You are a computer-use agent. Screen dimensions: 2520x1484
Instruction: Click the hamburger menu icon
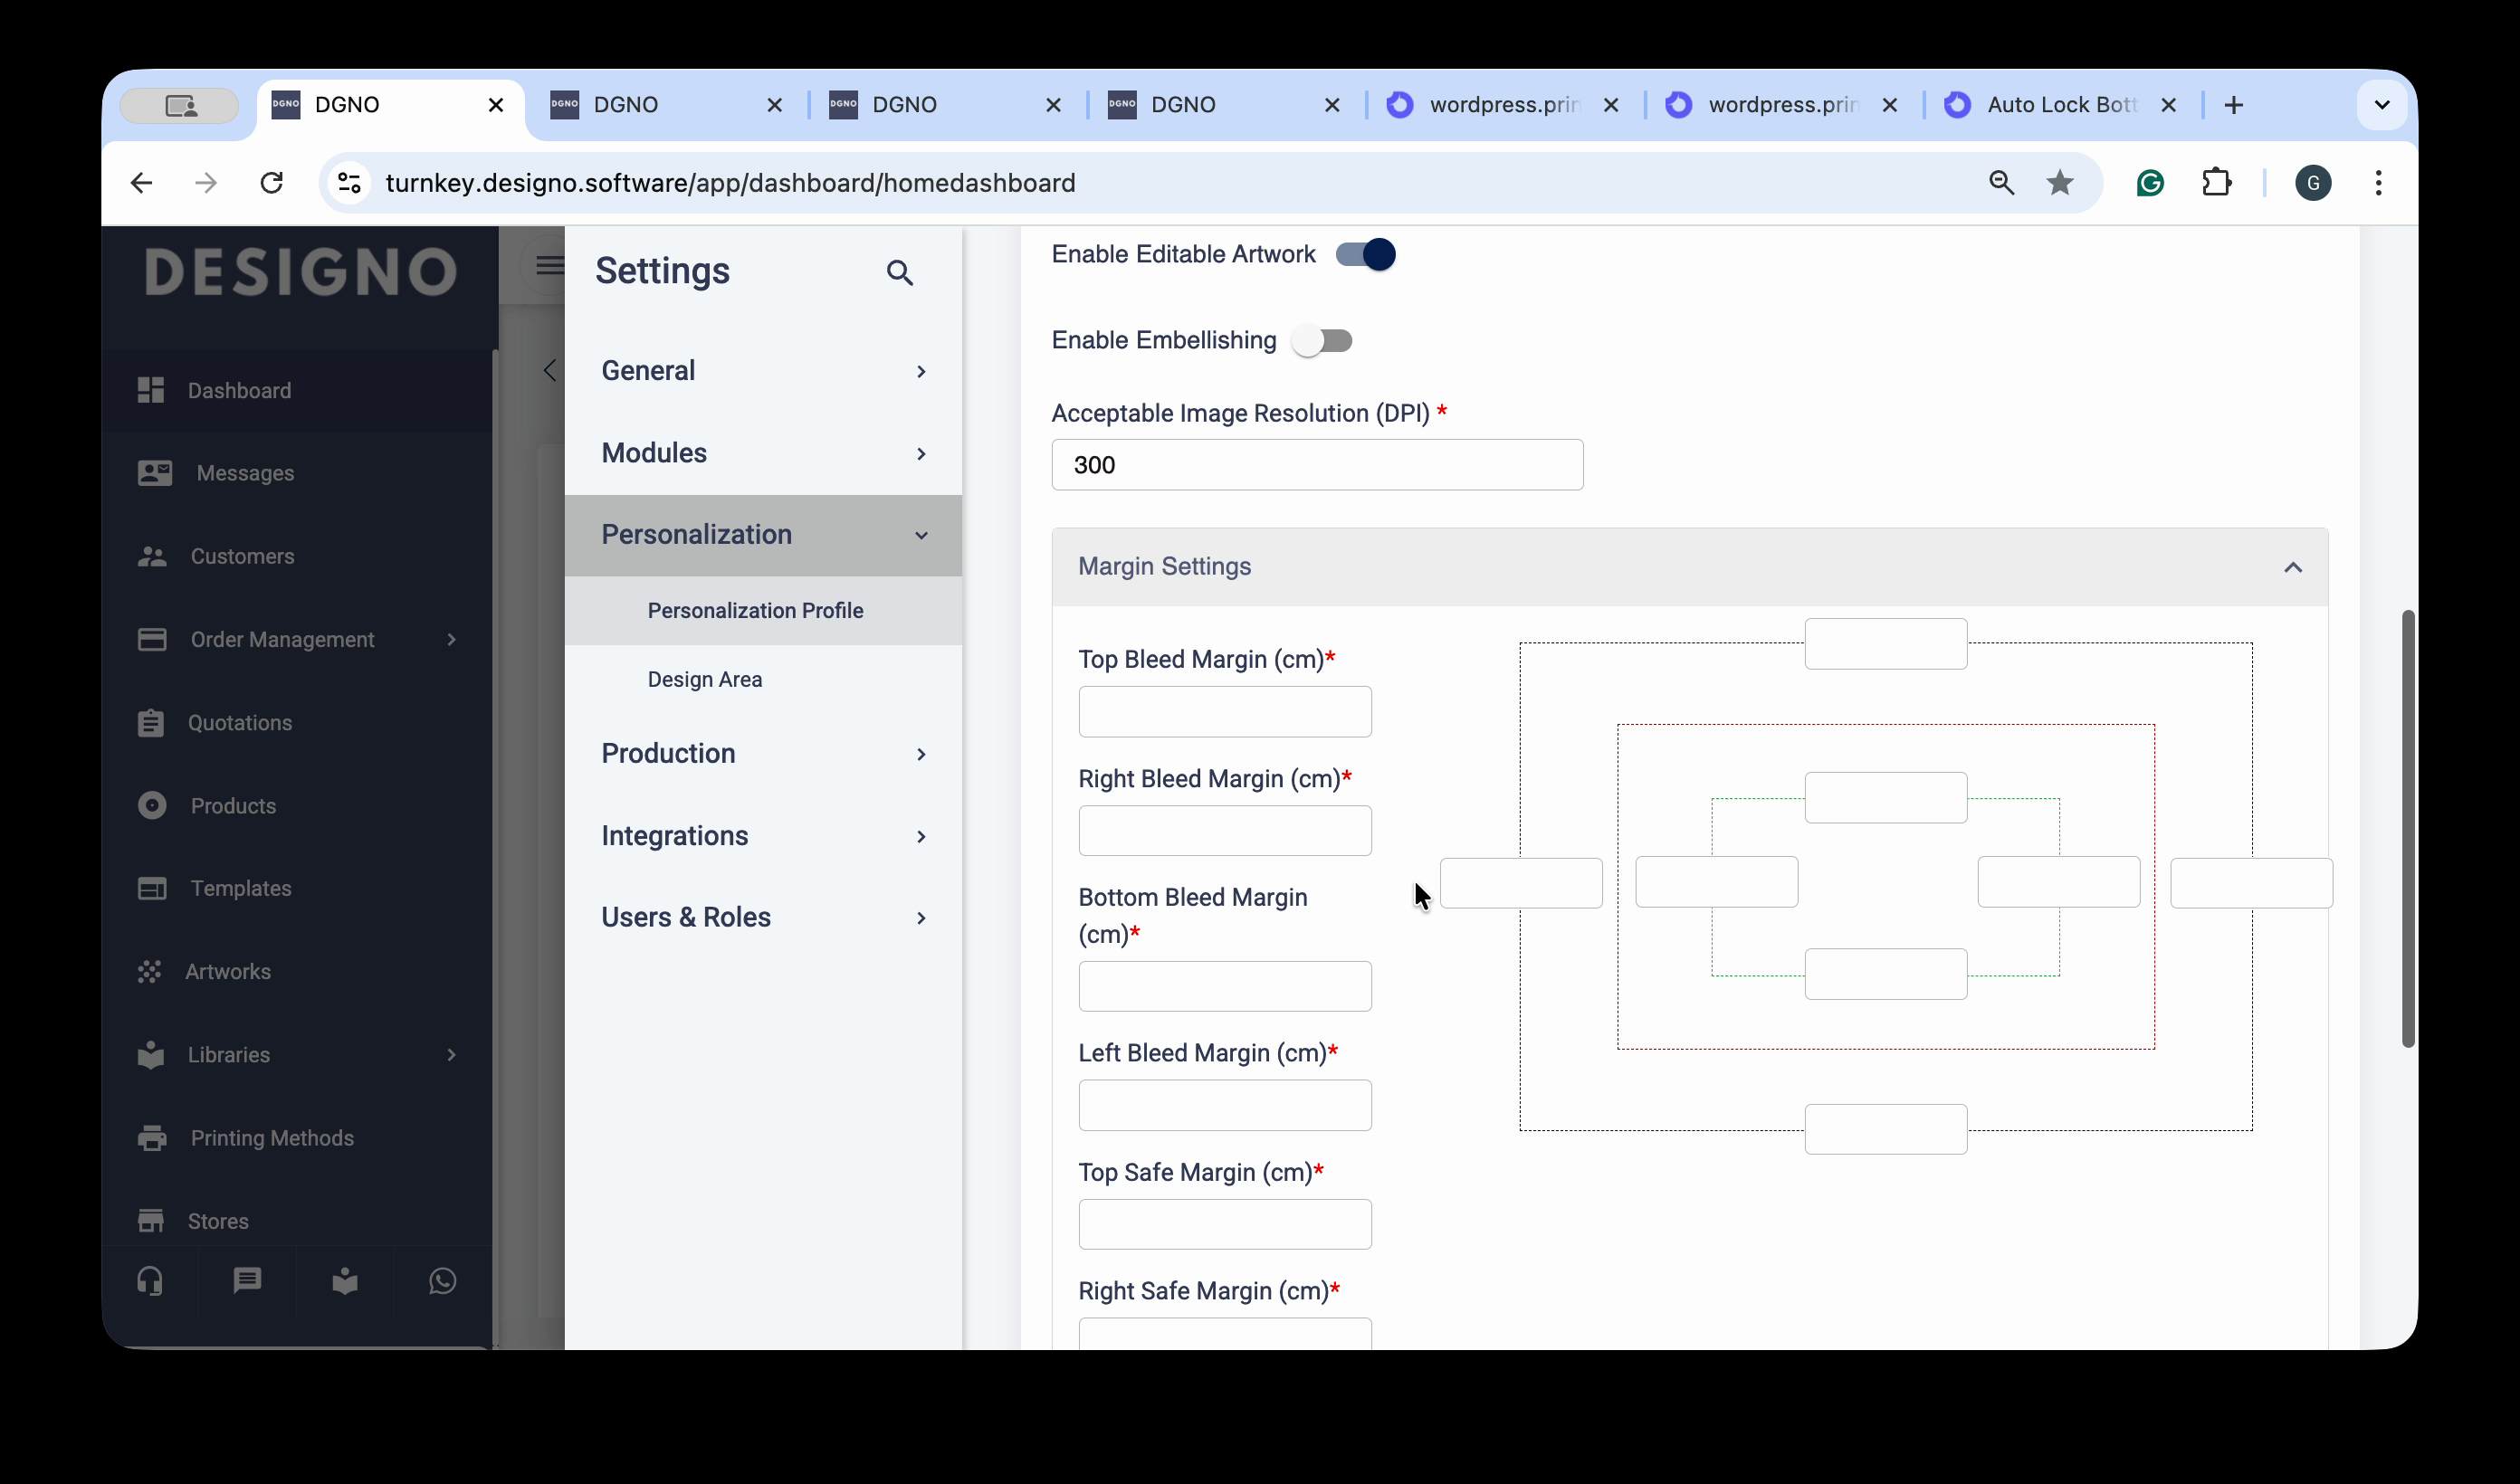click(549, 265)
